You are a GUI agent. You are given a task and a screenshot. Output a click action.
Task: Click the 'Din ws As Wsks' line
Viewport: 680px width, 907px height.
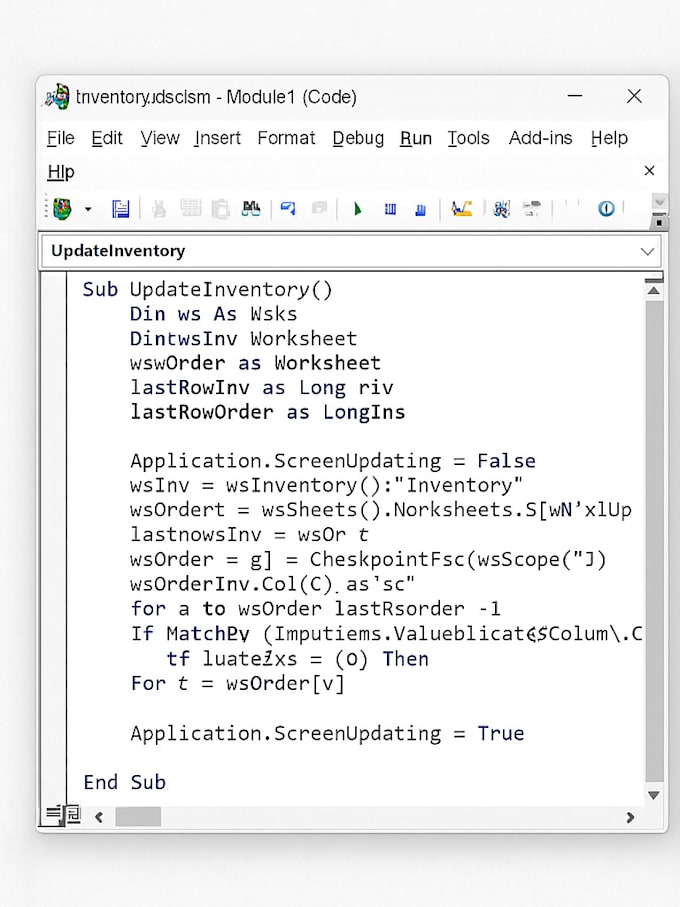pyautogui.click(x=213, y=314)
